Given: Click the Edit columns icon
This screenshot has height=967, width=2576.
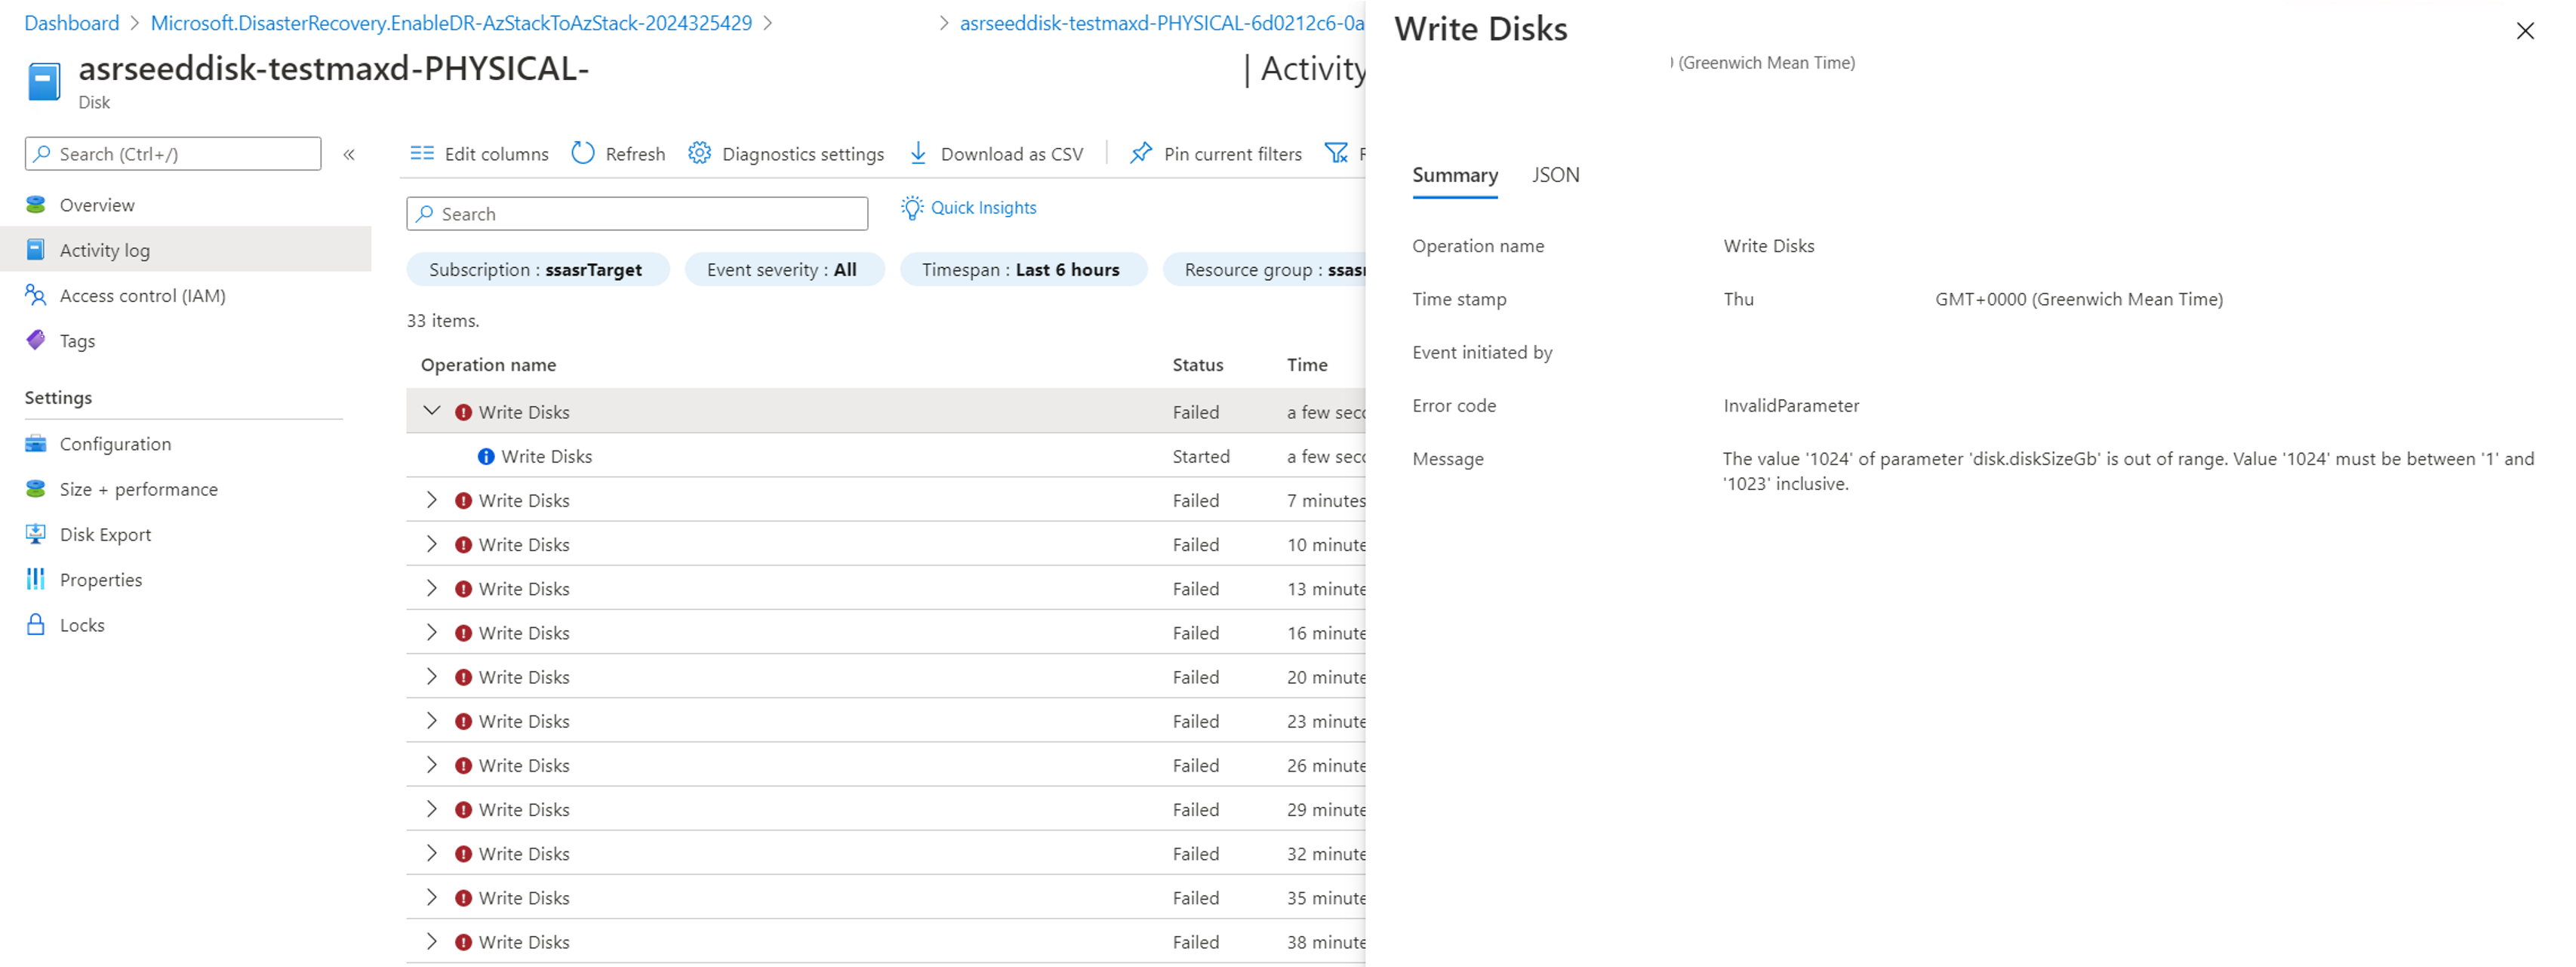Looking at the screenshot, I should click(x=422, y=153).
